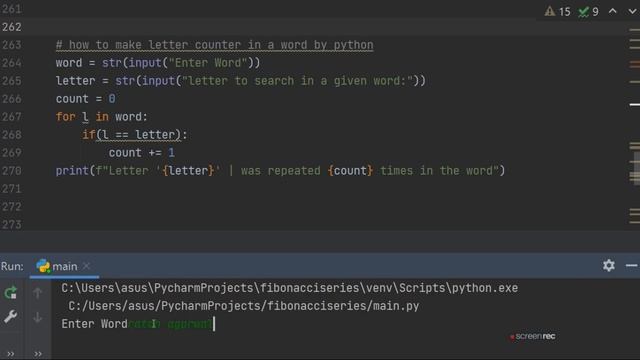
Task: Go to previous highlighted error arrow
Action: (613, 11)
